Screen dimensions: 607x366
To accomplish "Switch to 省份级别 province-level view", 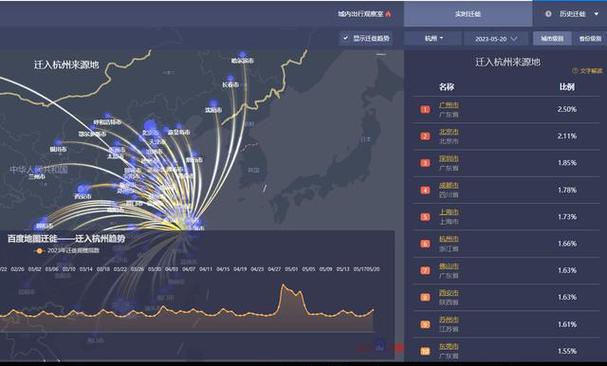I will tap(590, 38).
